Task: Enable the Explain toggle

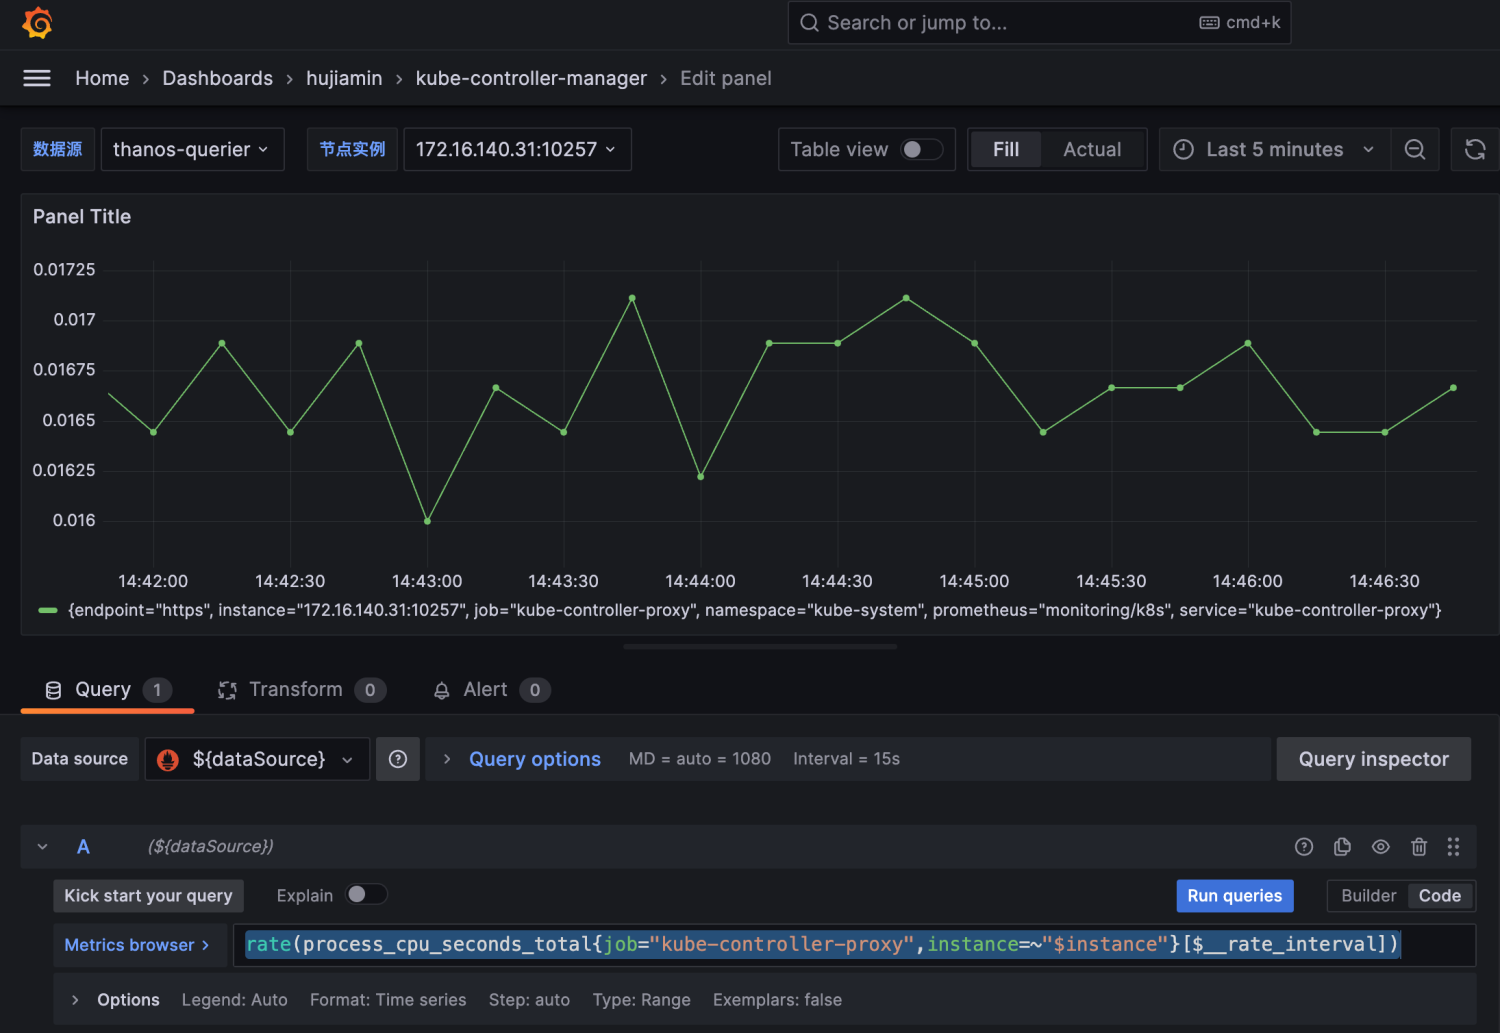Action: click(x=366, y=895)
